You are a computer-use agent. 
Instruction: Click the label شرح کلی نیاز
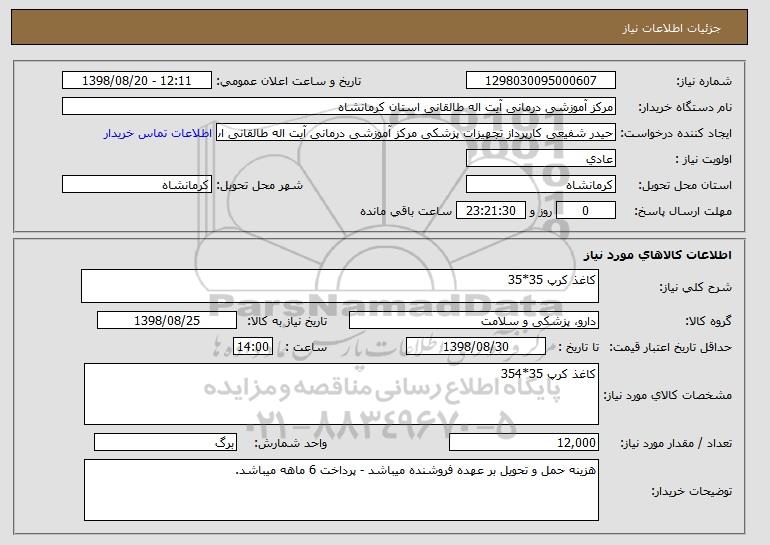click(695, 287)
